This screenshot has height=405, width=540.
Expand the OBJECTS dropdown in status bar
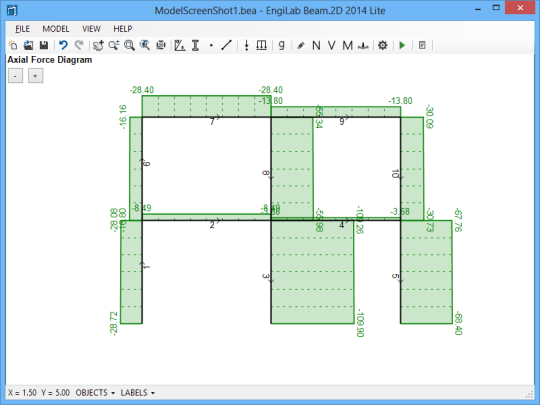pyautogui.click(x=95, y=393)
